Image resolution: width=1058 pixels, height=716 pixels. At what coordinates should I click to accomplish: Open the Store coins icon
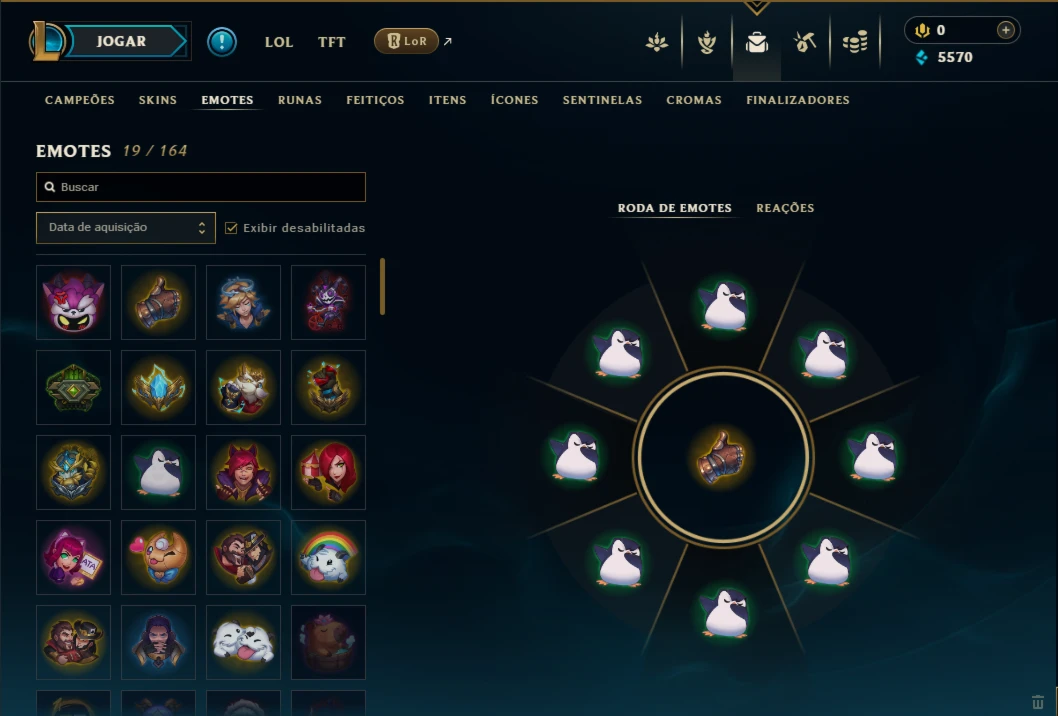(855, 43)
